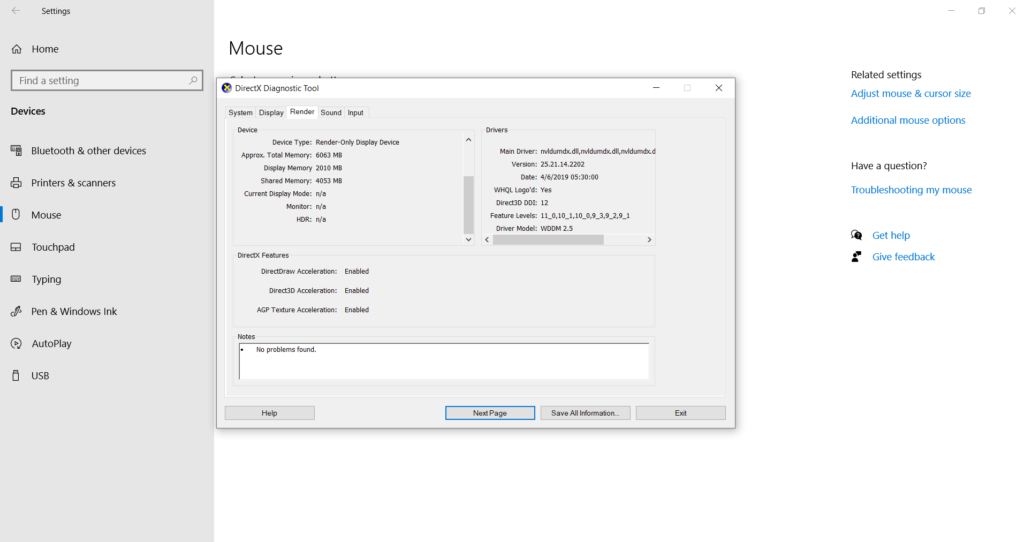Select the AutoPlay icon in sidebar
The width and height of the screenshot is (1024, 542).
point(16,343)
